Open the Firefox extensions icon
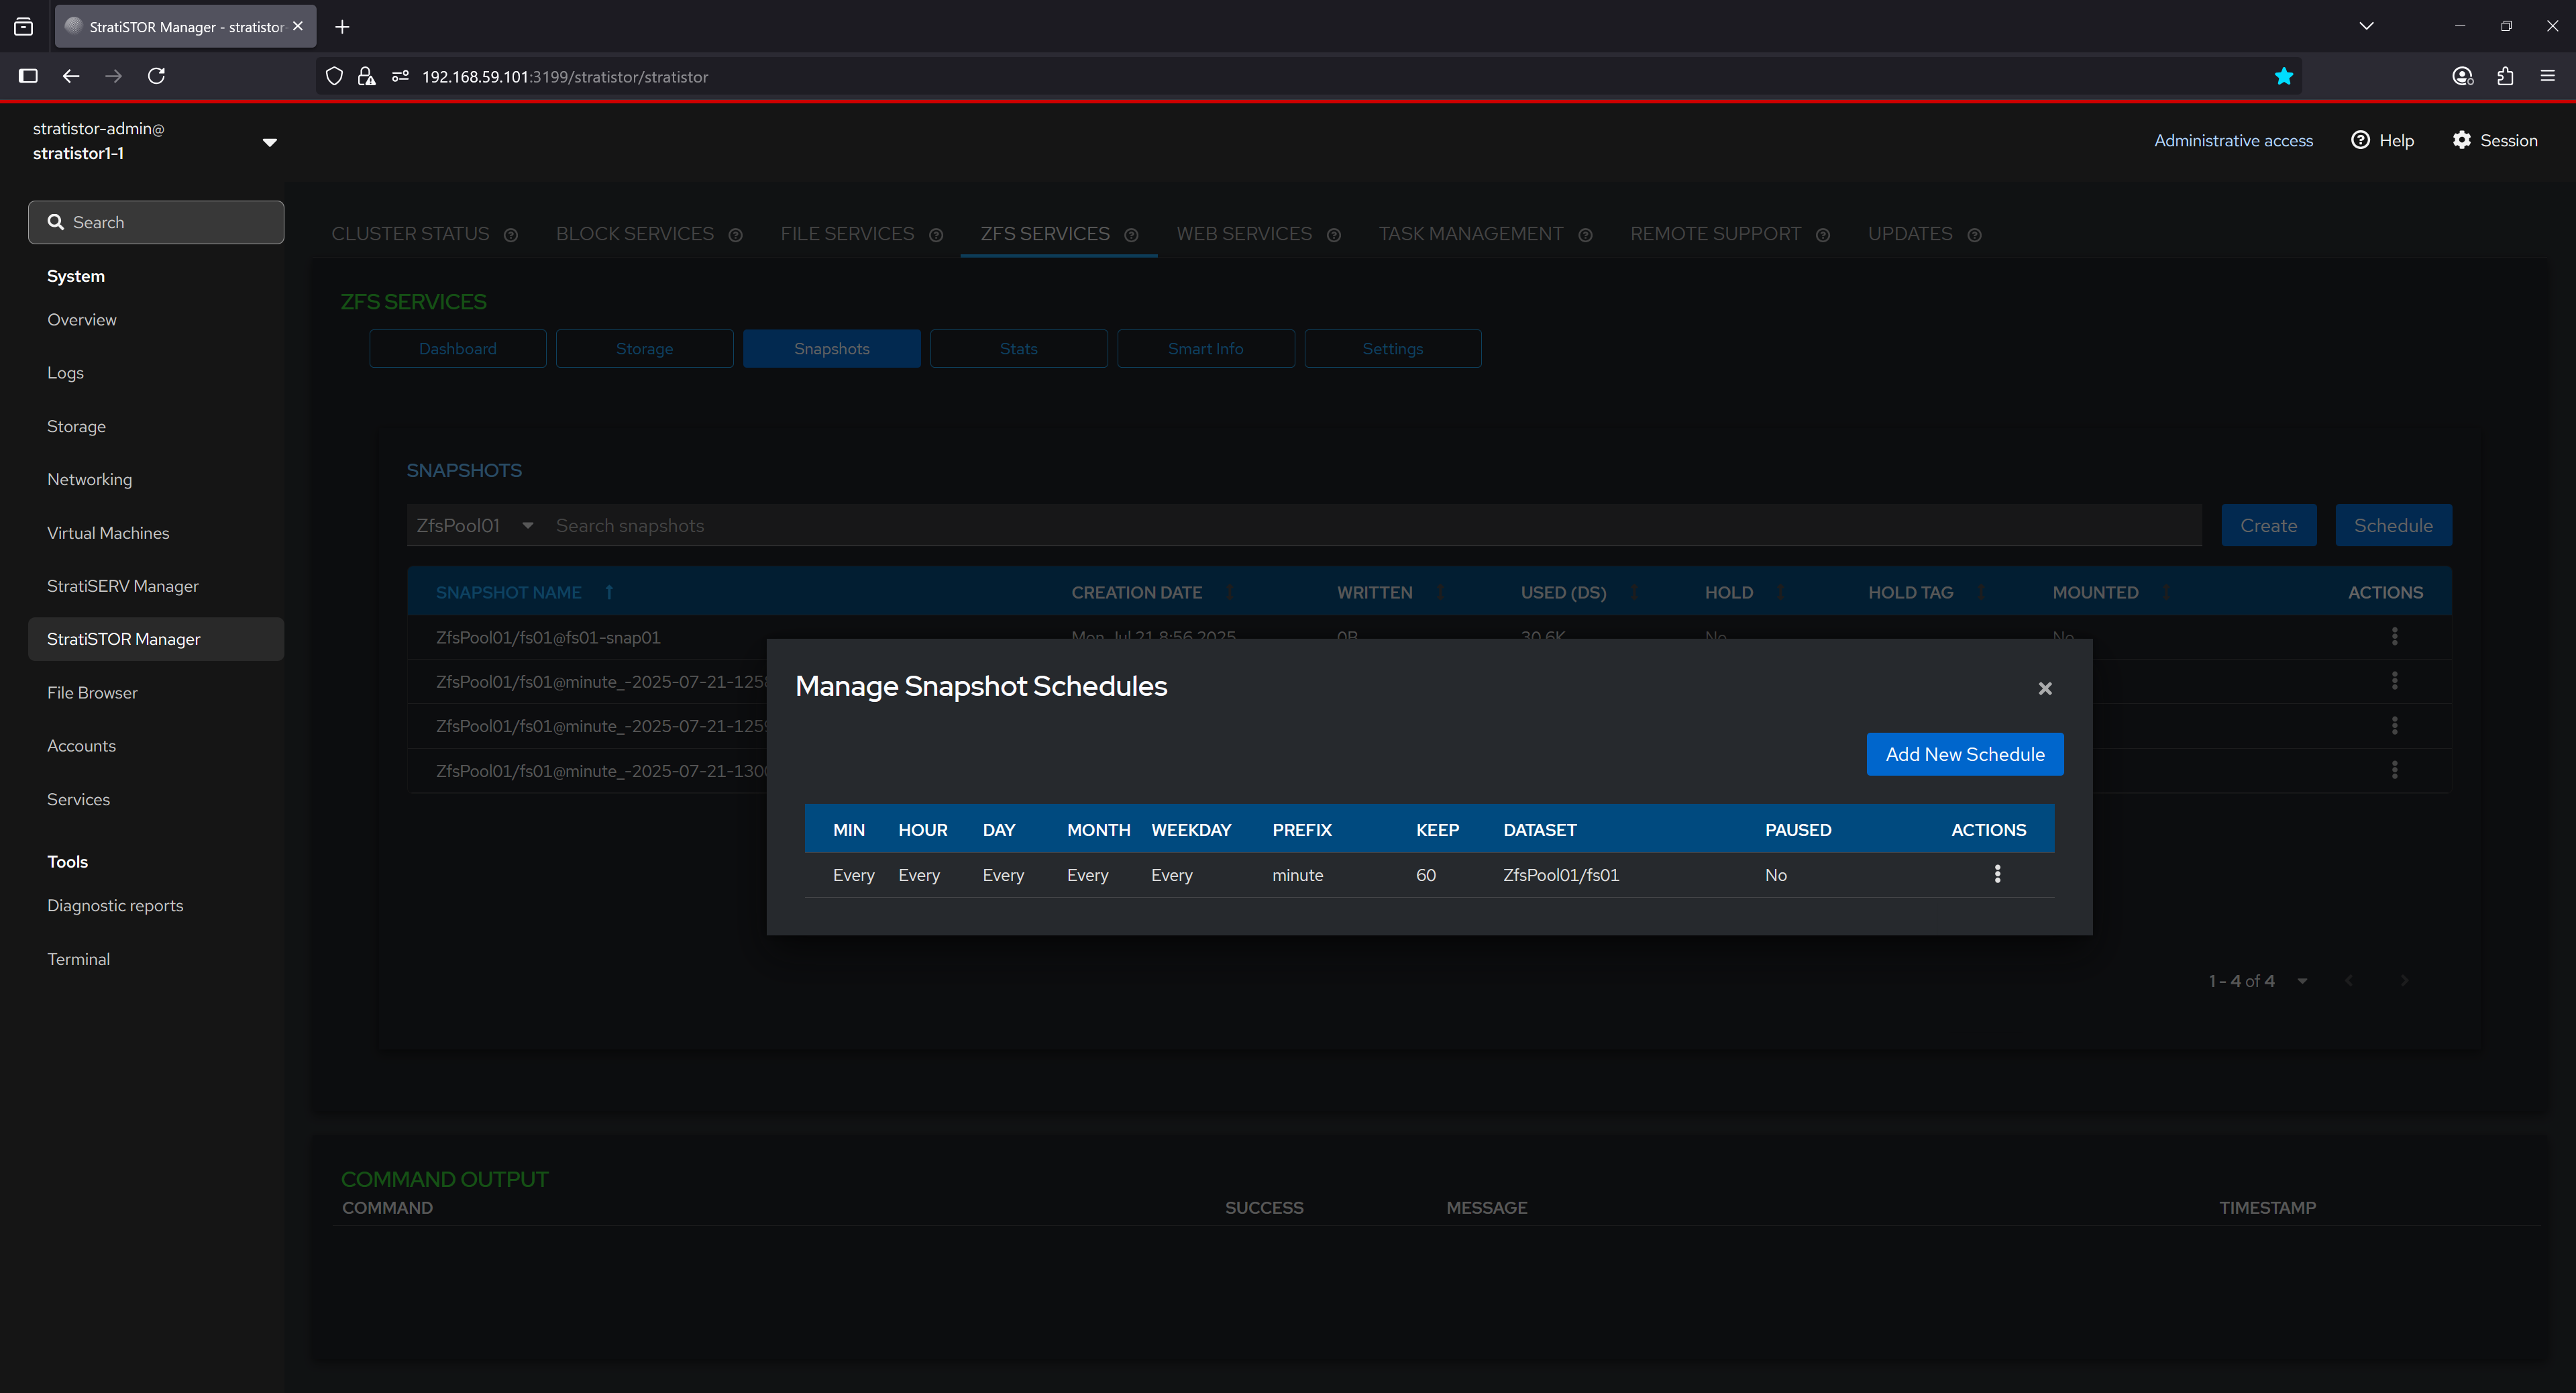Image resolution: width=2576 pixels, height=1393 pixels. point(2505,76)
